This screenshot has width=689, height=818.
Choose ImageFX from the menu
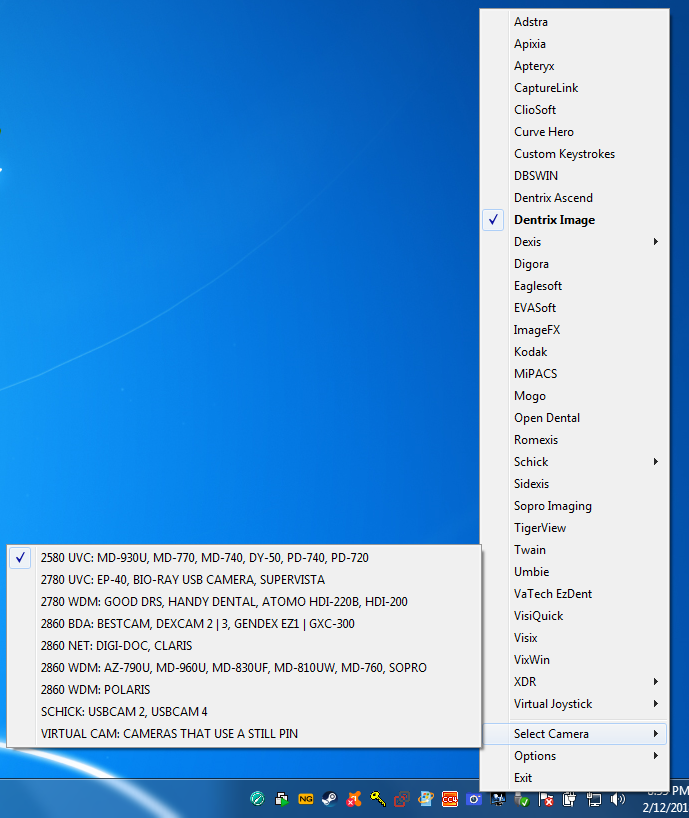coord(574,330)
